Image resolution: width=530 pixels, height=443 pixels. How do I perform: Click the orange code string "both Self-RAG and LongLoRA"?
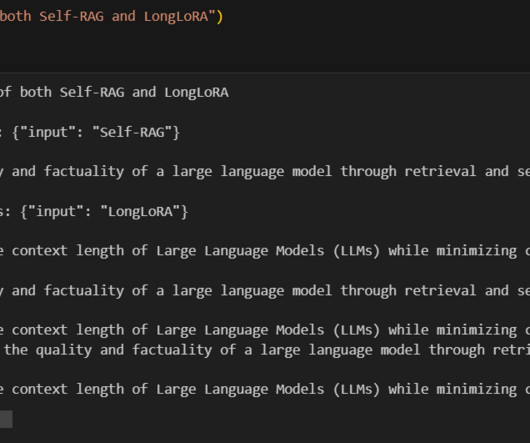tap(108, 16)
